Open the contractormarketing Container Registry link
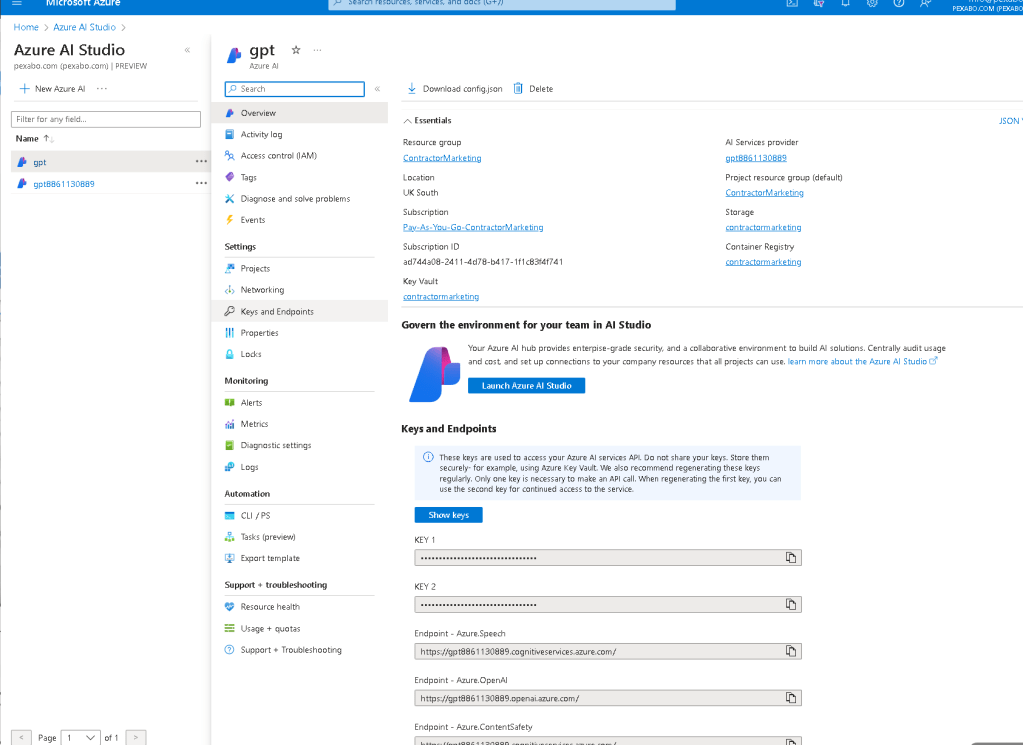Viewport: 1023px width, 745px height. (x=763, y=262)
